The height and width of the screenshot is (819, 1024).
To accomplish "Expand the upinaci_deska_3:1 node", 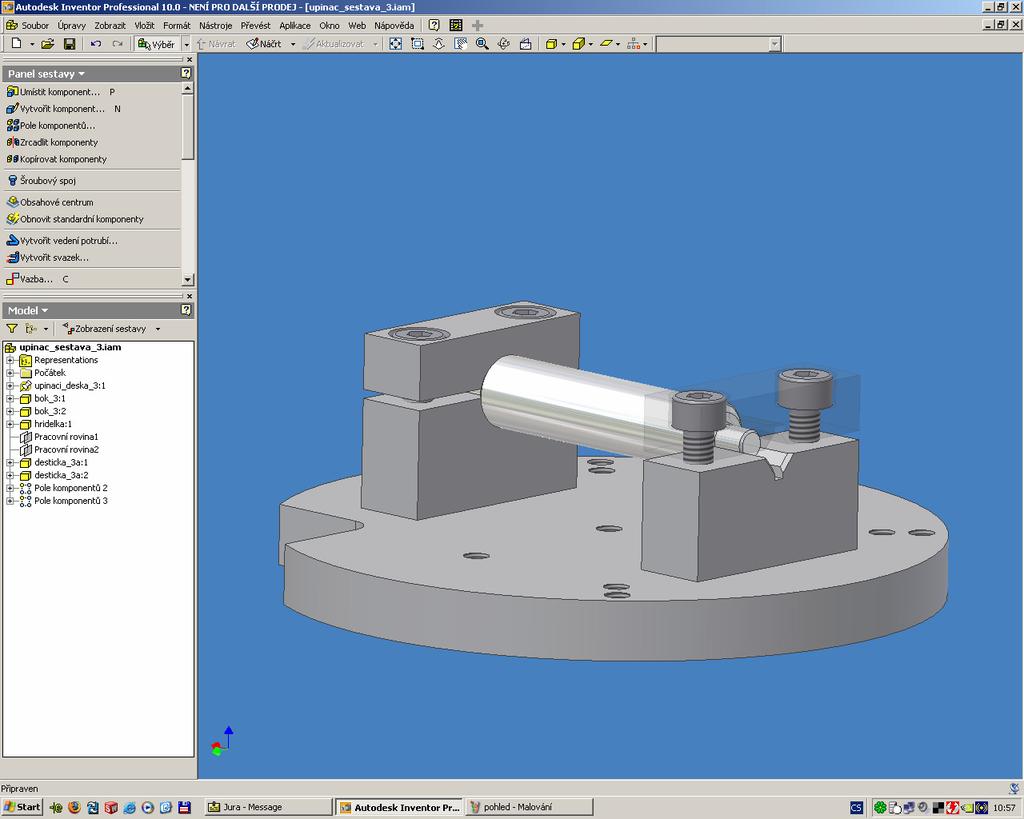I will coord(10,385).
